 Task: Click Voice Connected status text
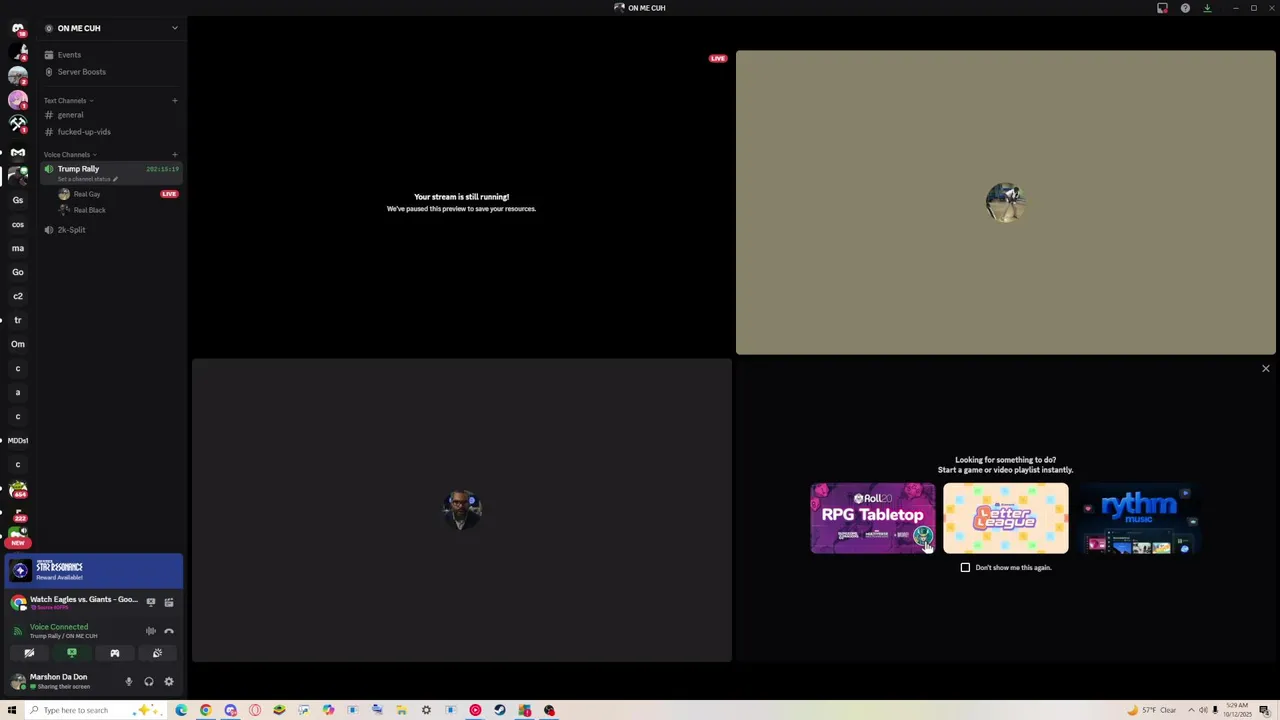pyautogui.click(x=59, y=627)
